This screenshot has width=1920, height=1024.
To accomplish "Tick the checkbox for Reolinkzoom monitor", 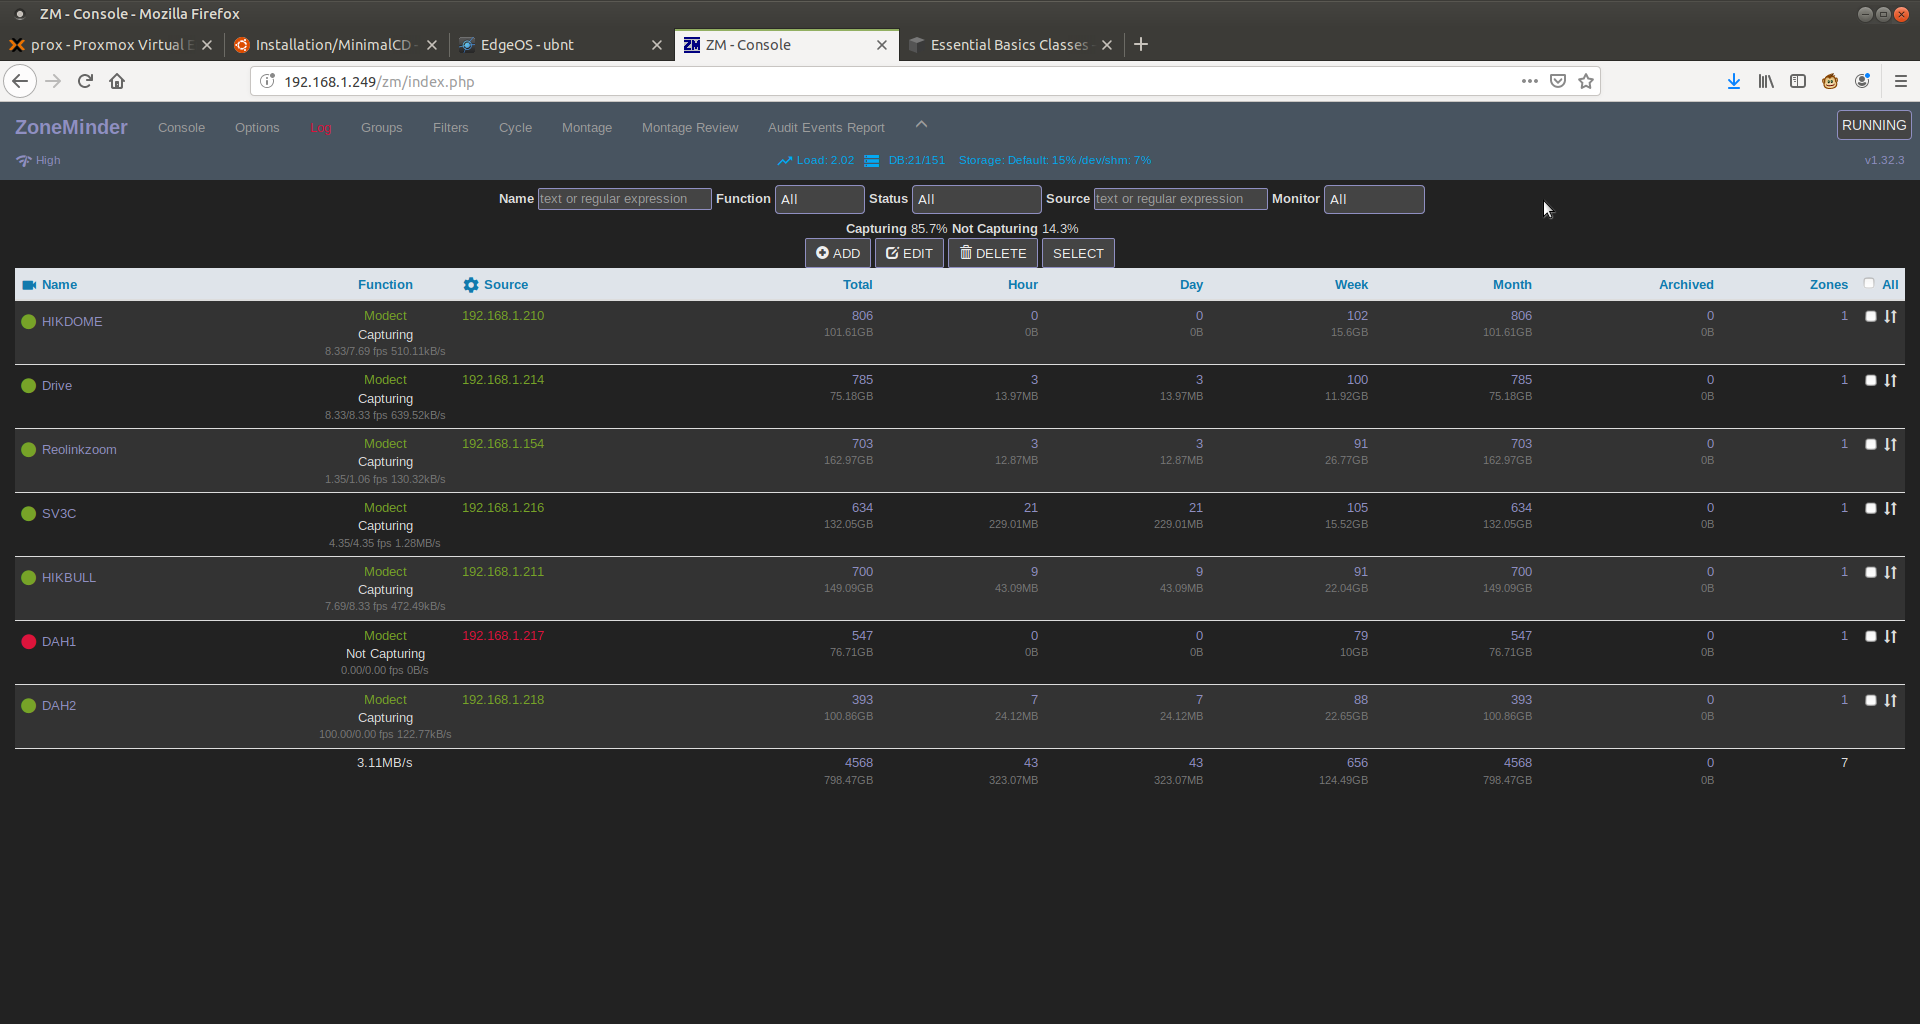I will pos(1871,444).
